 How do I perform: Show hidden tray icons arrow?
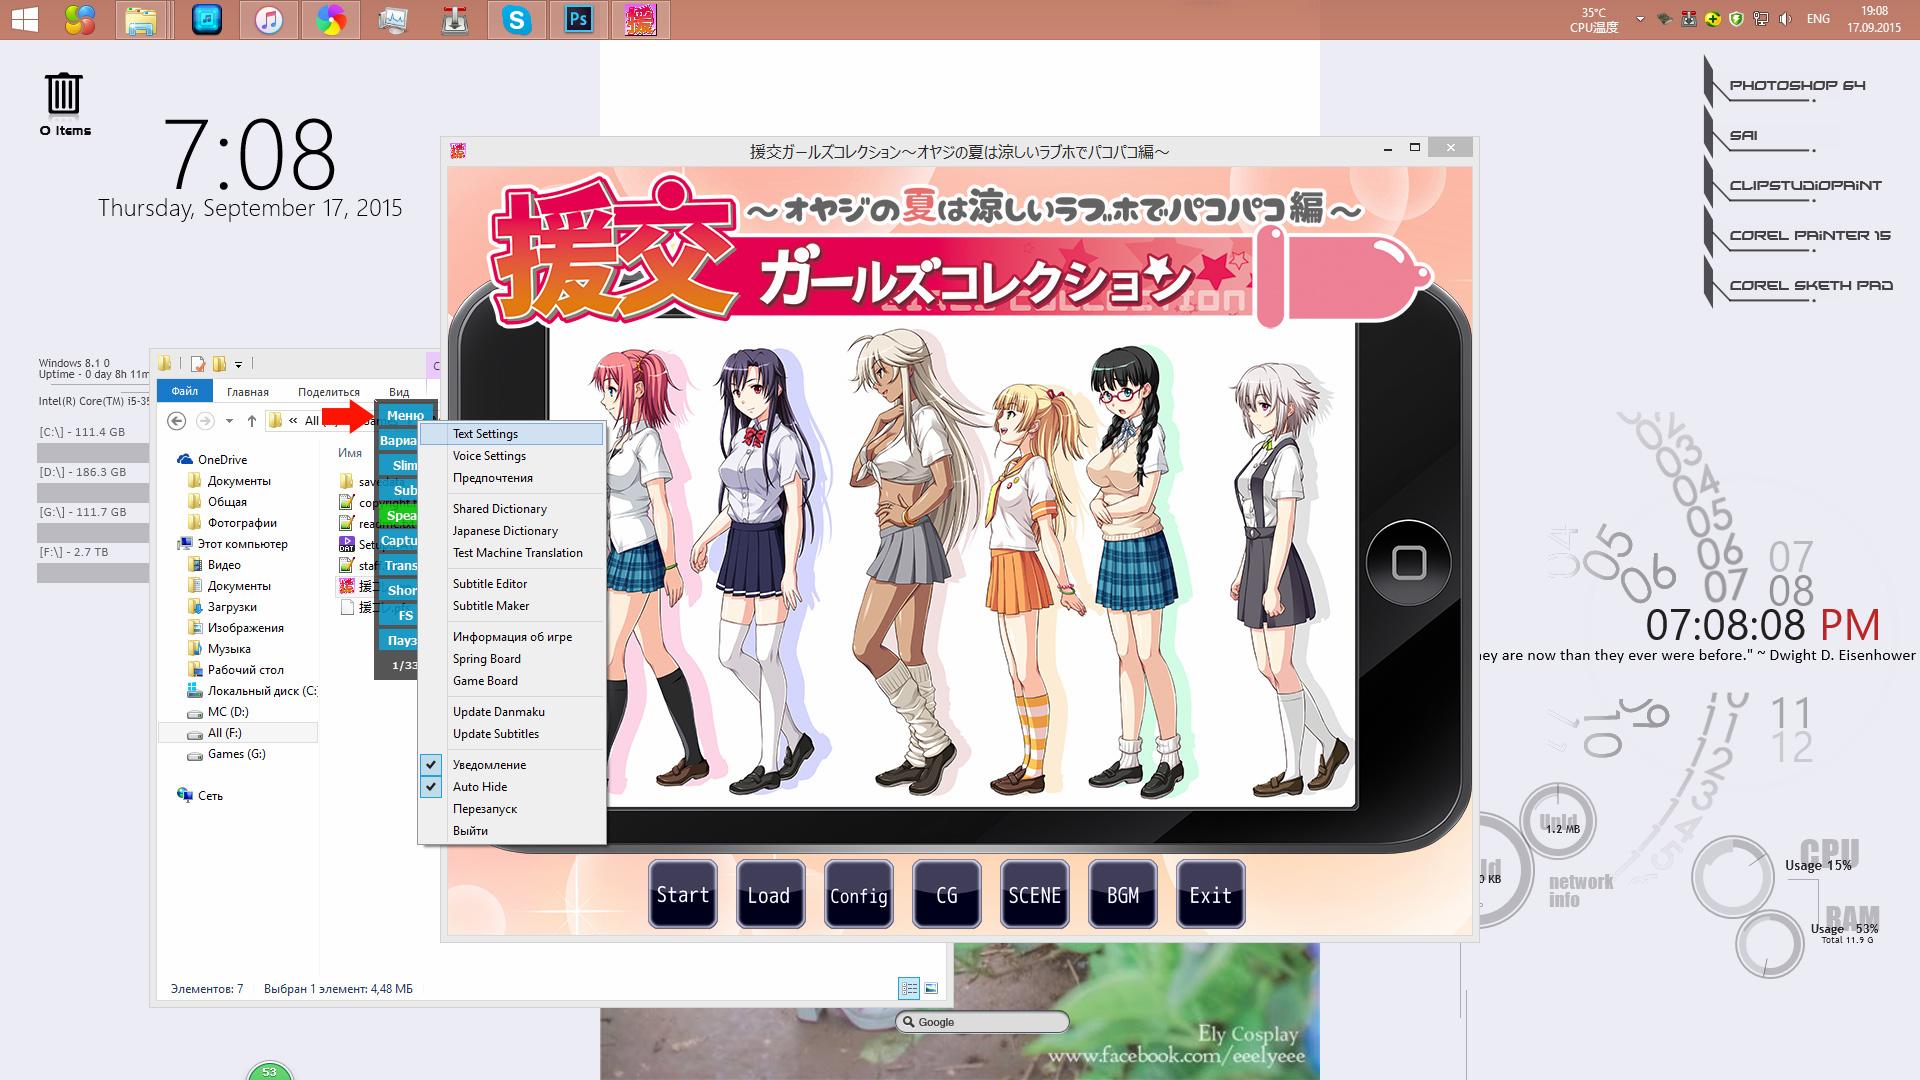point(1640,19)
